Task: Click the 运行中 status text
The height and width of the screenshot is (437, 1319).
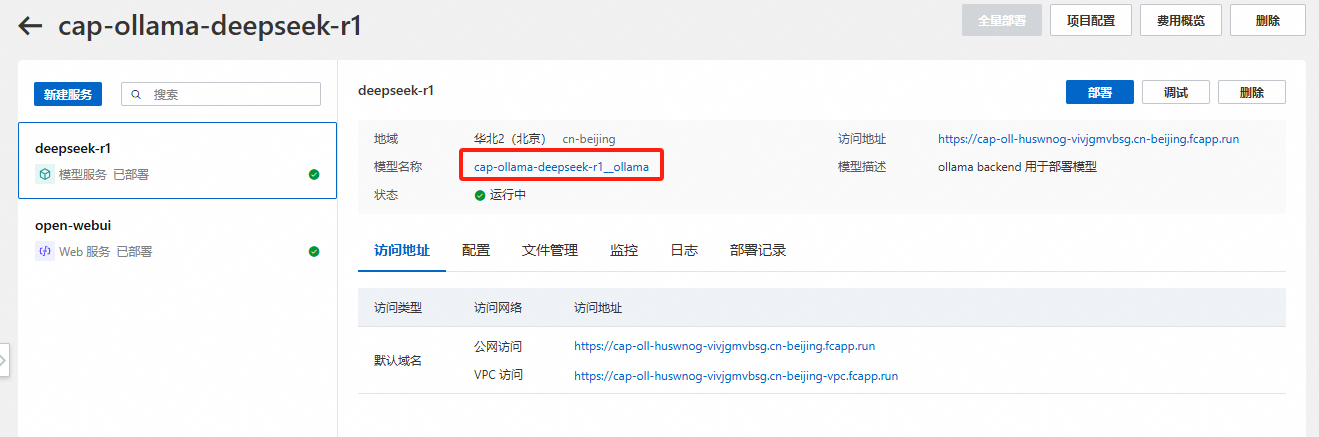Action: click(508, 195)
